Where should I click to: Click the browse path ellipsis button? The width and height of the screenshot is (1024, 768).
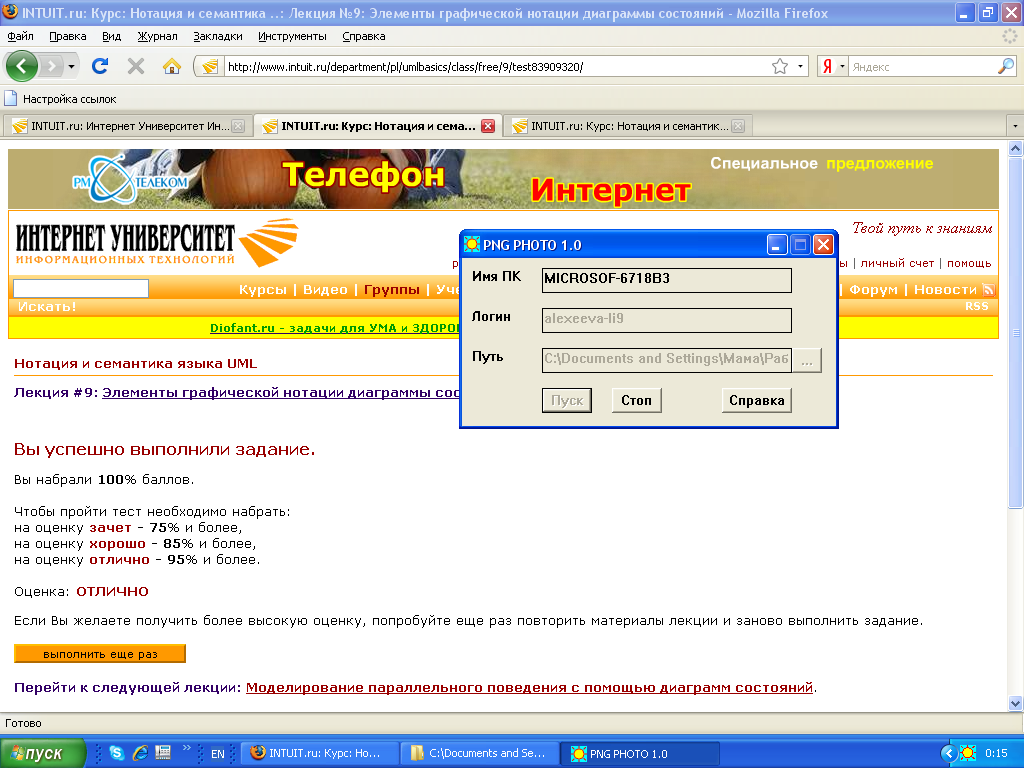pyautogui.click(x=807, y=360)
